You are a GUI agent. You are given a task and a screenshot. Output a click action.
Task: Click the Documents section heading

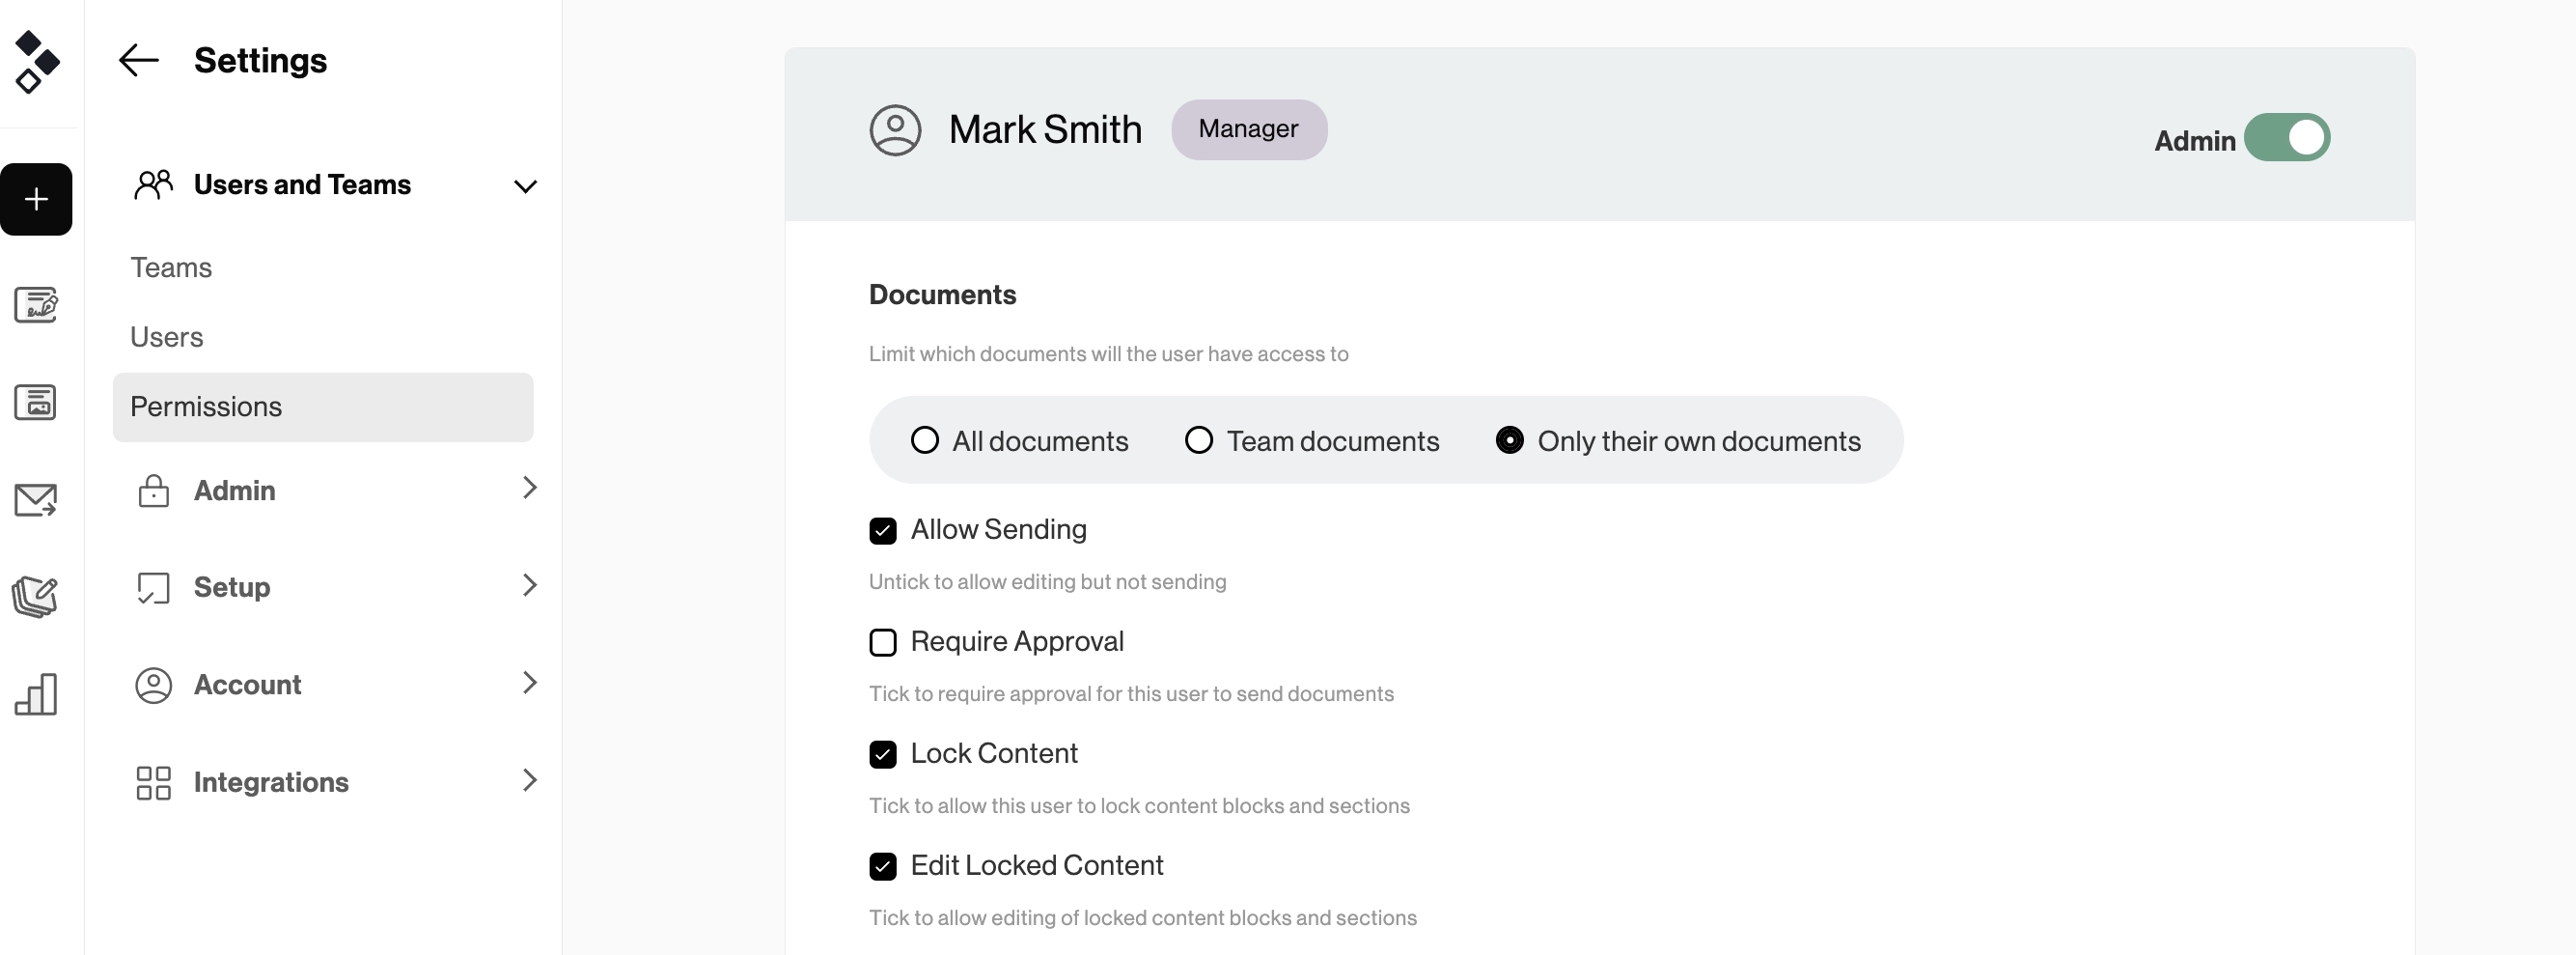(942, 295)
